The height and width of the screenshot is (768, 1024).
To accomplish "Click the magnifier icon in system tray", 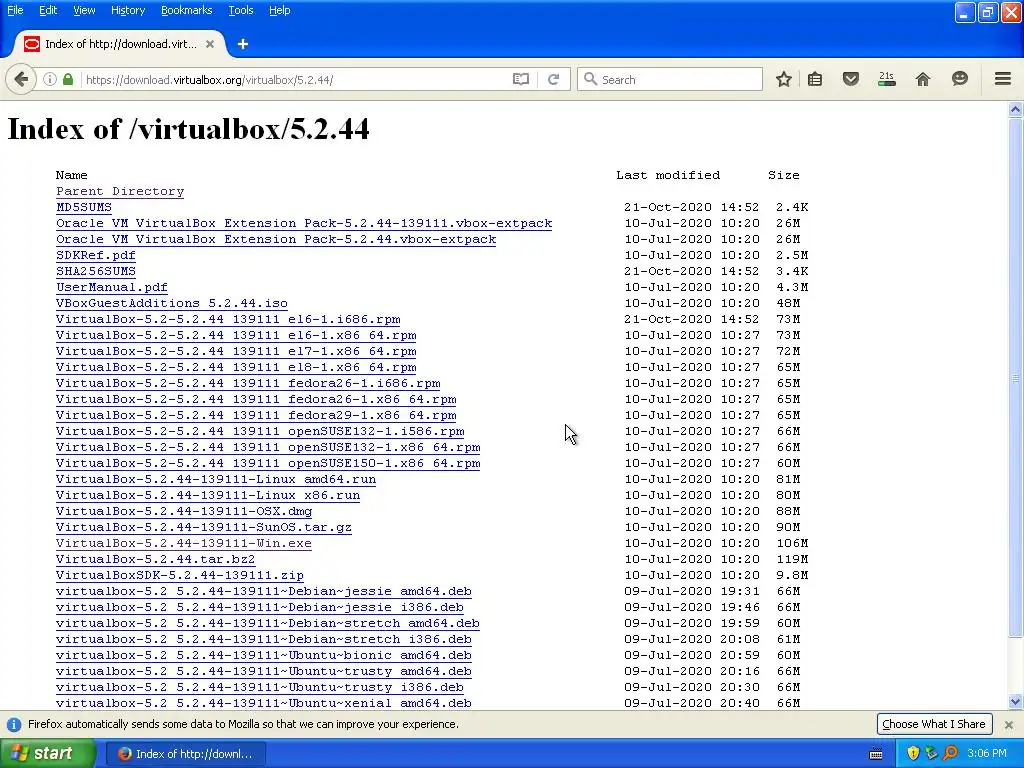I will tap(950, 754).
